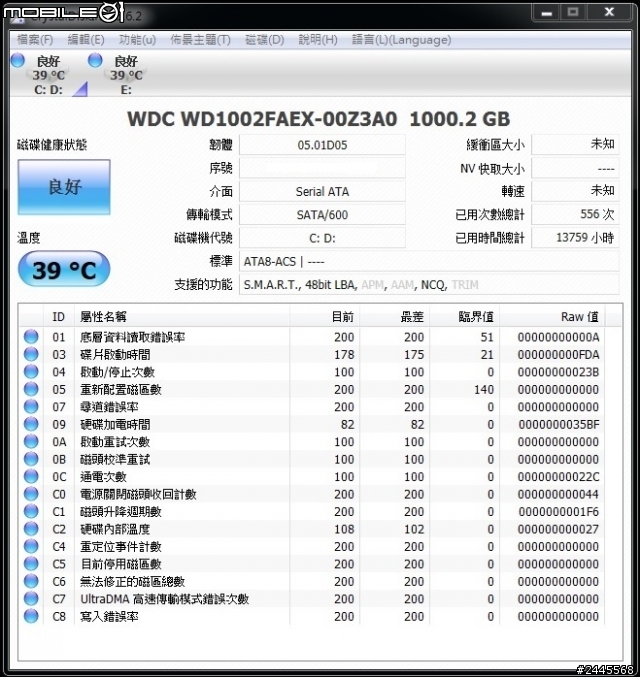The height and width of the screenshot is (678, 640).
Task: Select the UltraDMA 高速傳輸模式錯誤次數 row name
Action: pos(164,599)
